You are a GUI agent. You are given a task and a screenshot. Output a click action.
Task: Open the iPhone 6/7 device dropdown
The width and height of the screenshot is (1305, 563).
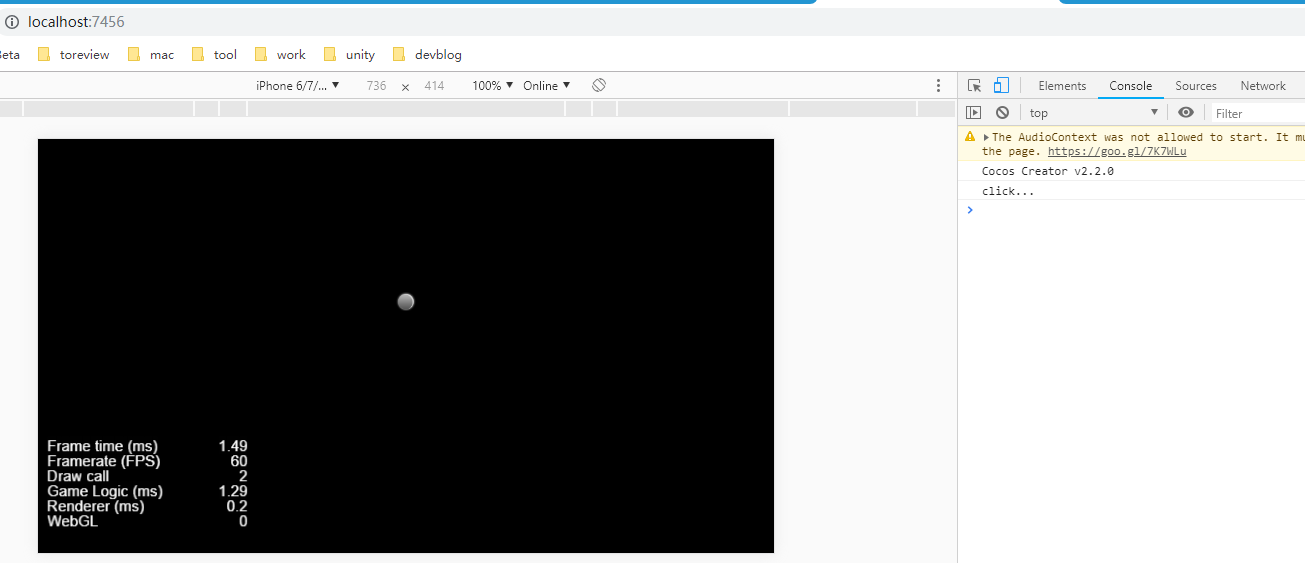[298, 86]
